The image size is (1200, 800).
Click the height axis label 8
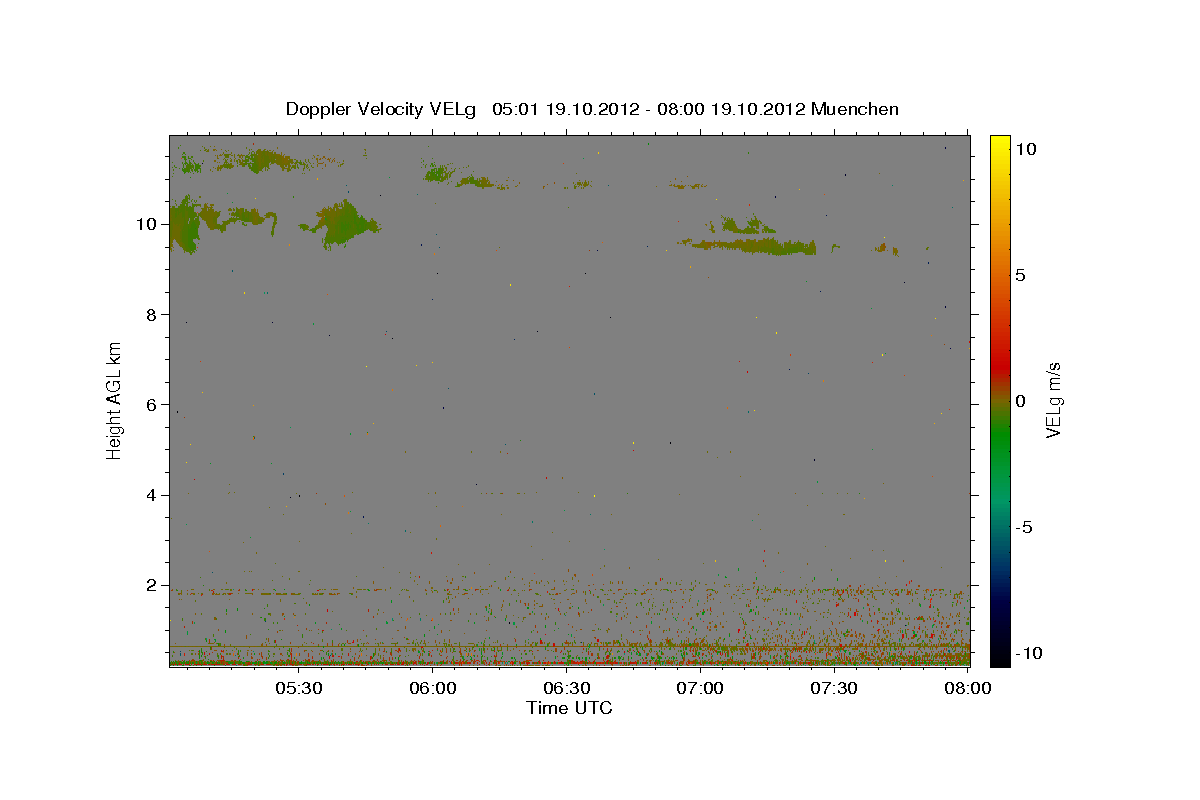[152, 314]
